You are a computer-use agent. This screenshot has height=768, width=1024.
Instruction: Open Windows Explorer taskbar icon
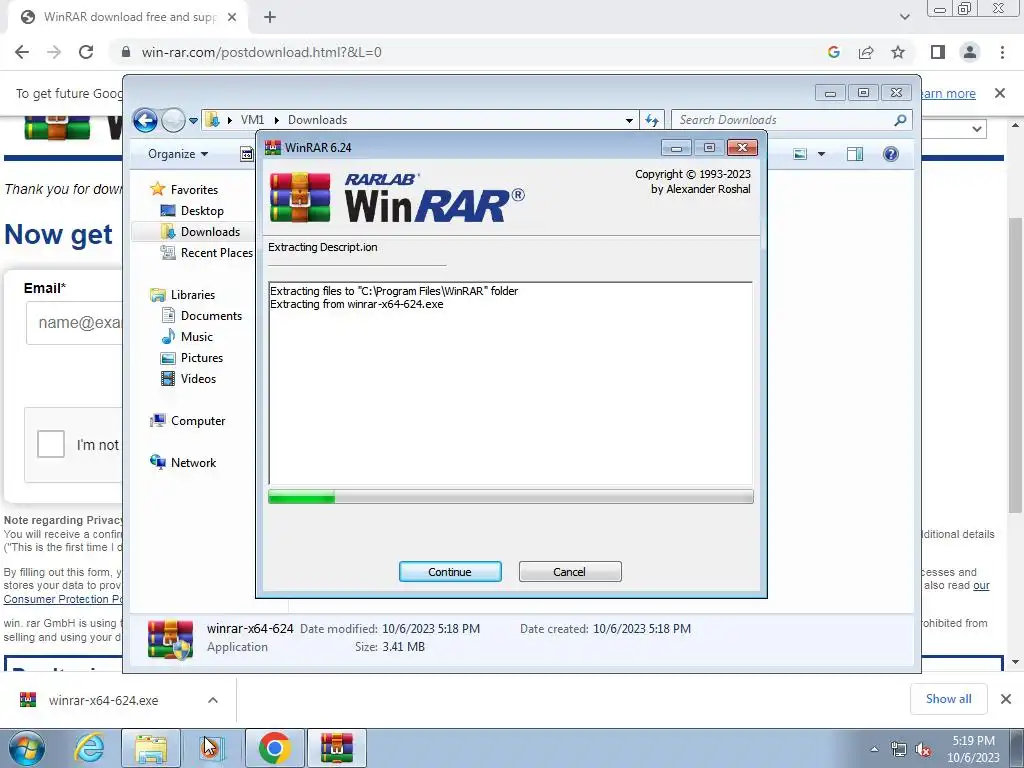coord(151,748)
